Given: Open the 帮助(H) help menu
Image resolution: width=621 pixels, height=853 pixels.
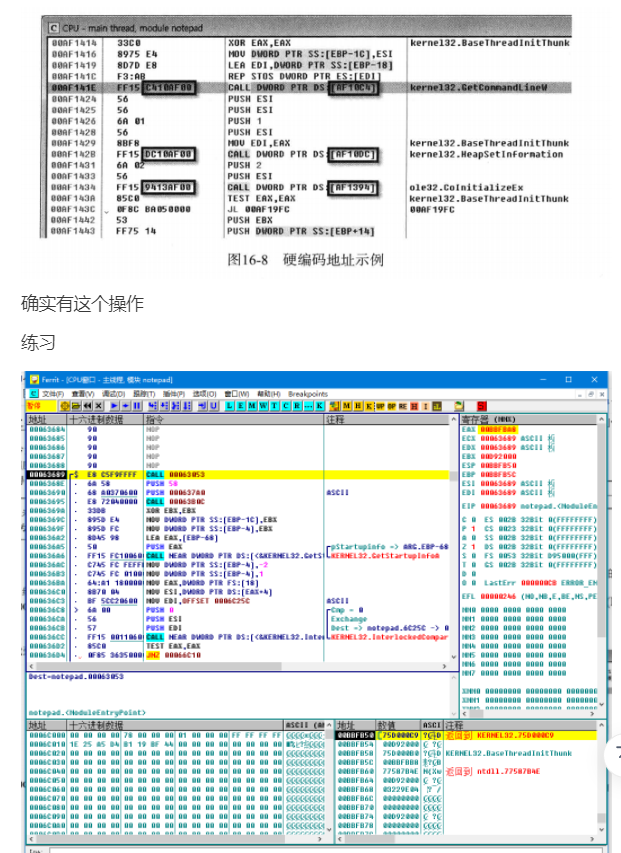Looking at the screenshot, I should coord(268,393).
